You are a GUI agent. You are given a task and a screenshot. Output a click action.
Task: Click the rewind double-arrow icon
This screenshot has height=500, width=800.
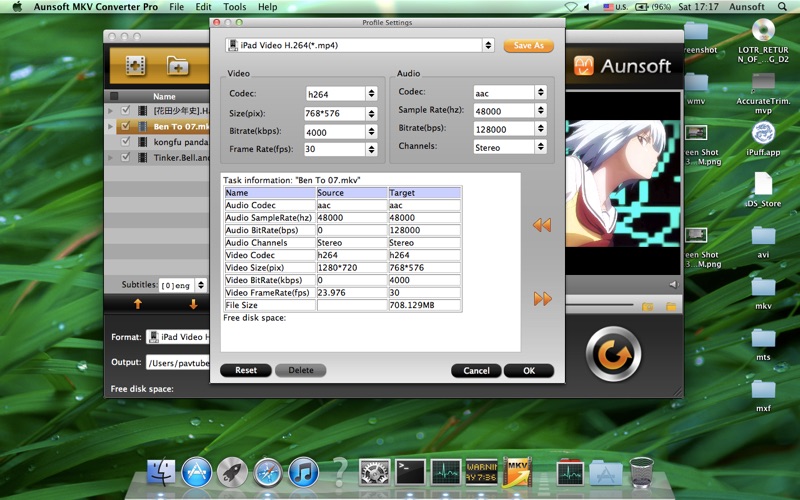click(542, 225)
